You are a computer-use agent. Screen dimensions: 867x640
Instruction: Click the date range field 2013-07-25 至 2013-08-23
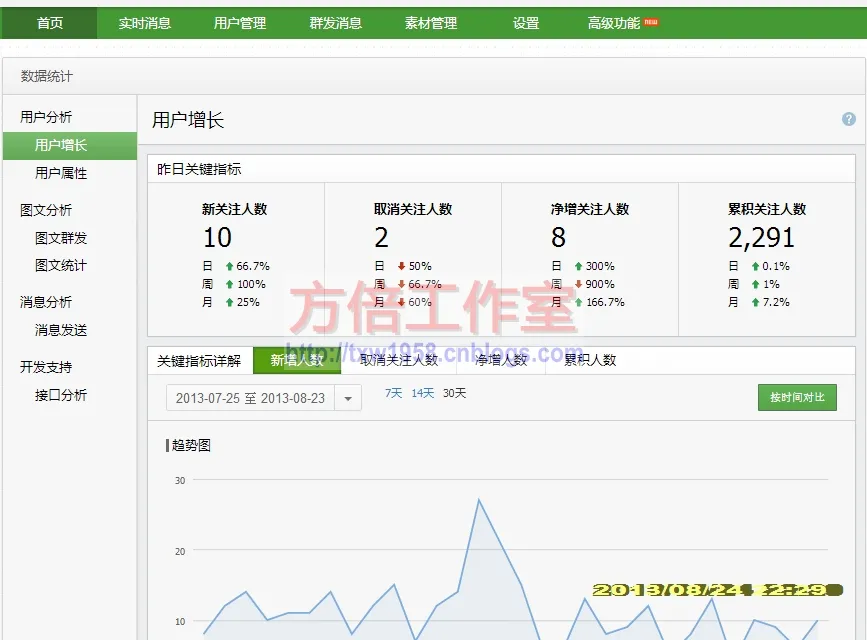pyautogui.click(x=250, y=398)
